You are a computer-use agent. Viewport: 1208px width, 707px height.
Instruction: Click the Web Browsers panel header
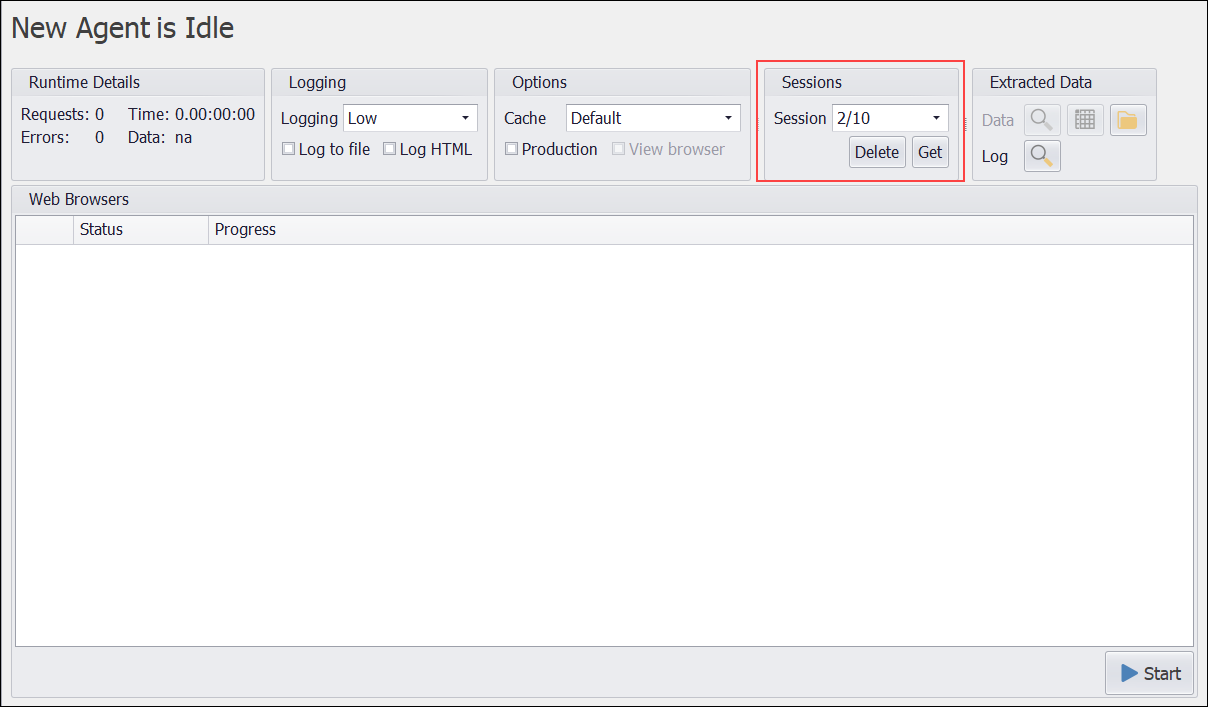(79, 199)
